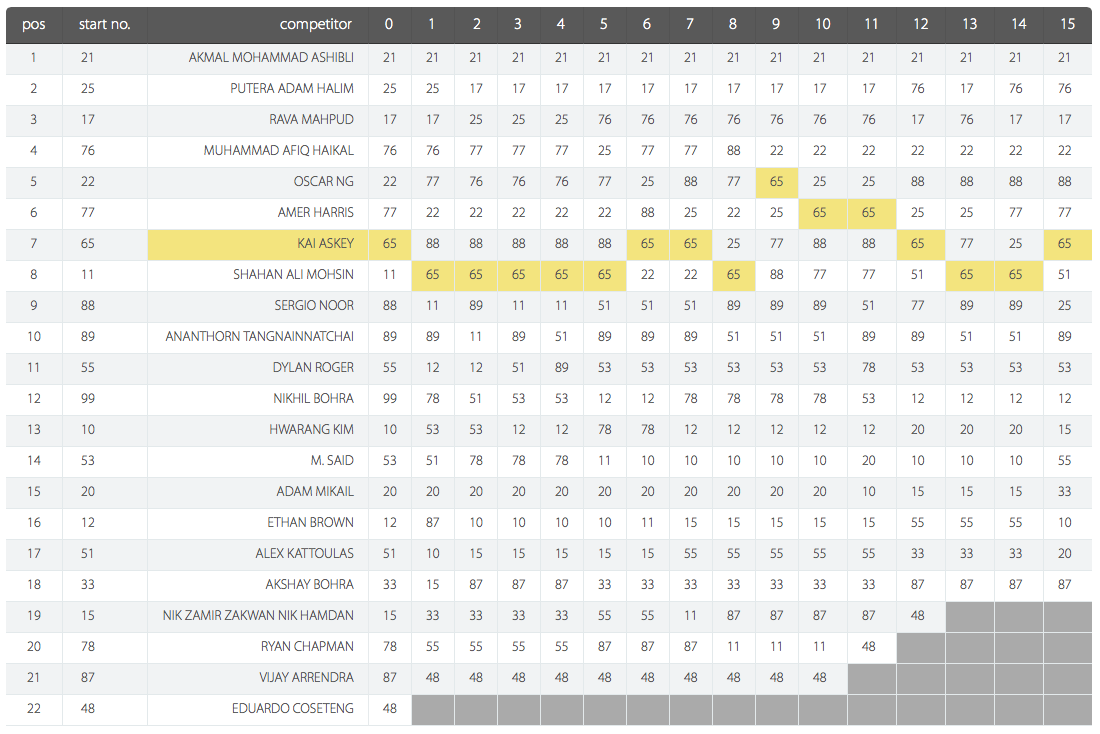
Task: Click competitor name AMER HARRIS
Action: point(316,212)
